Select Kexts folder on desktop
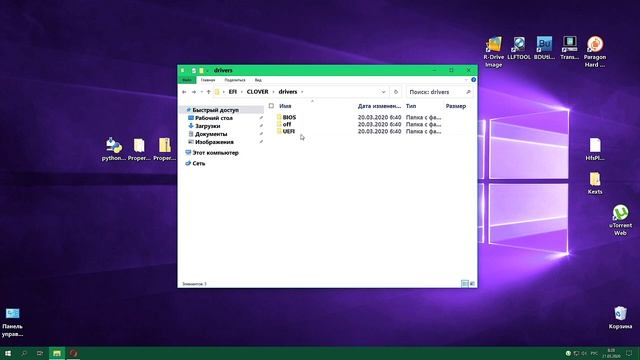Image resolution: width=640 pixels, height=360 pixels. coord(595,183)
